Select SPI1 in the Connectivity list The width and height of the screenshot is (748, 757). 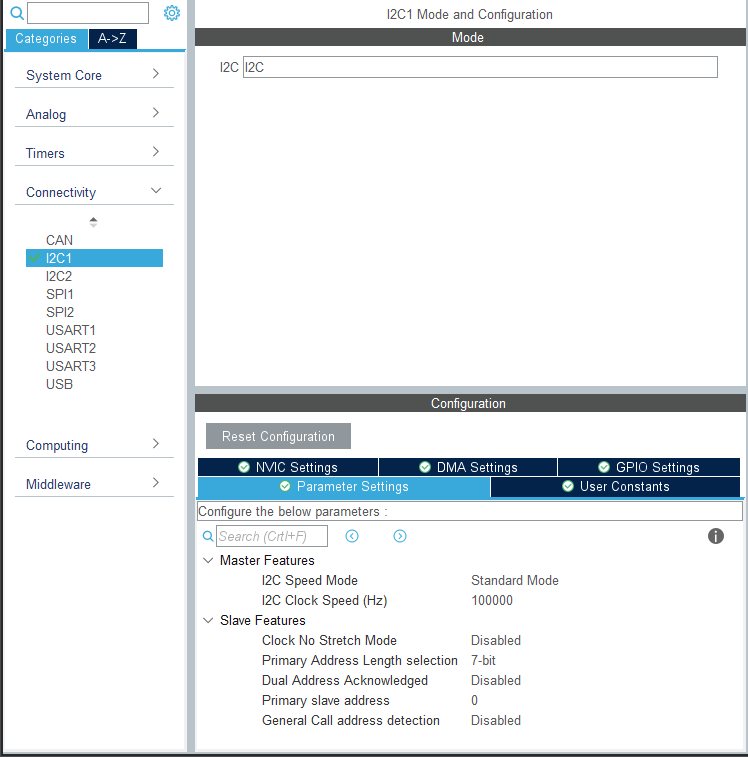(x=59, y=294)
